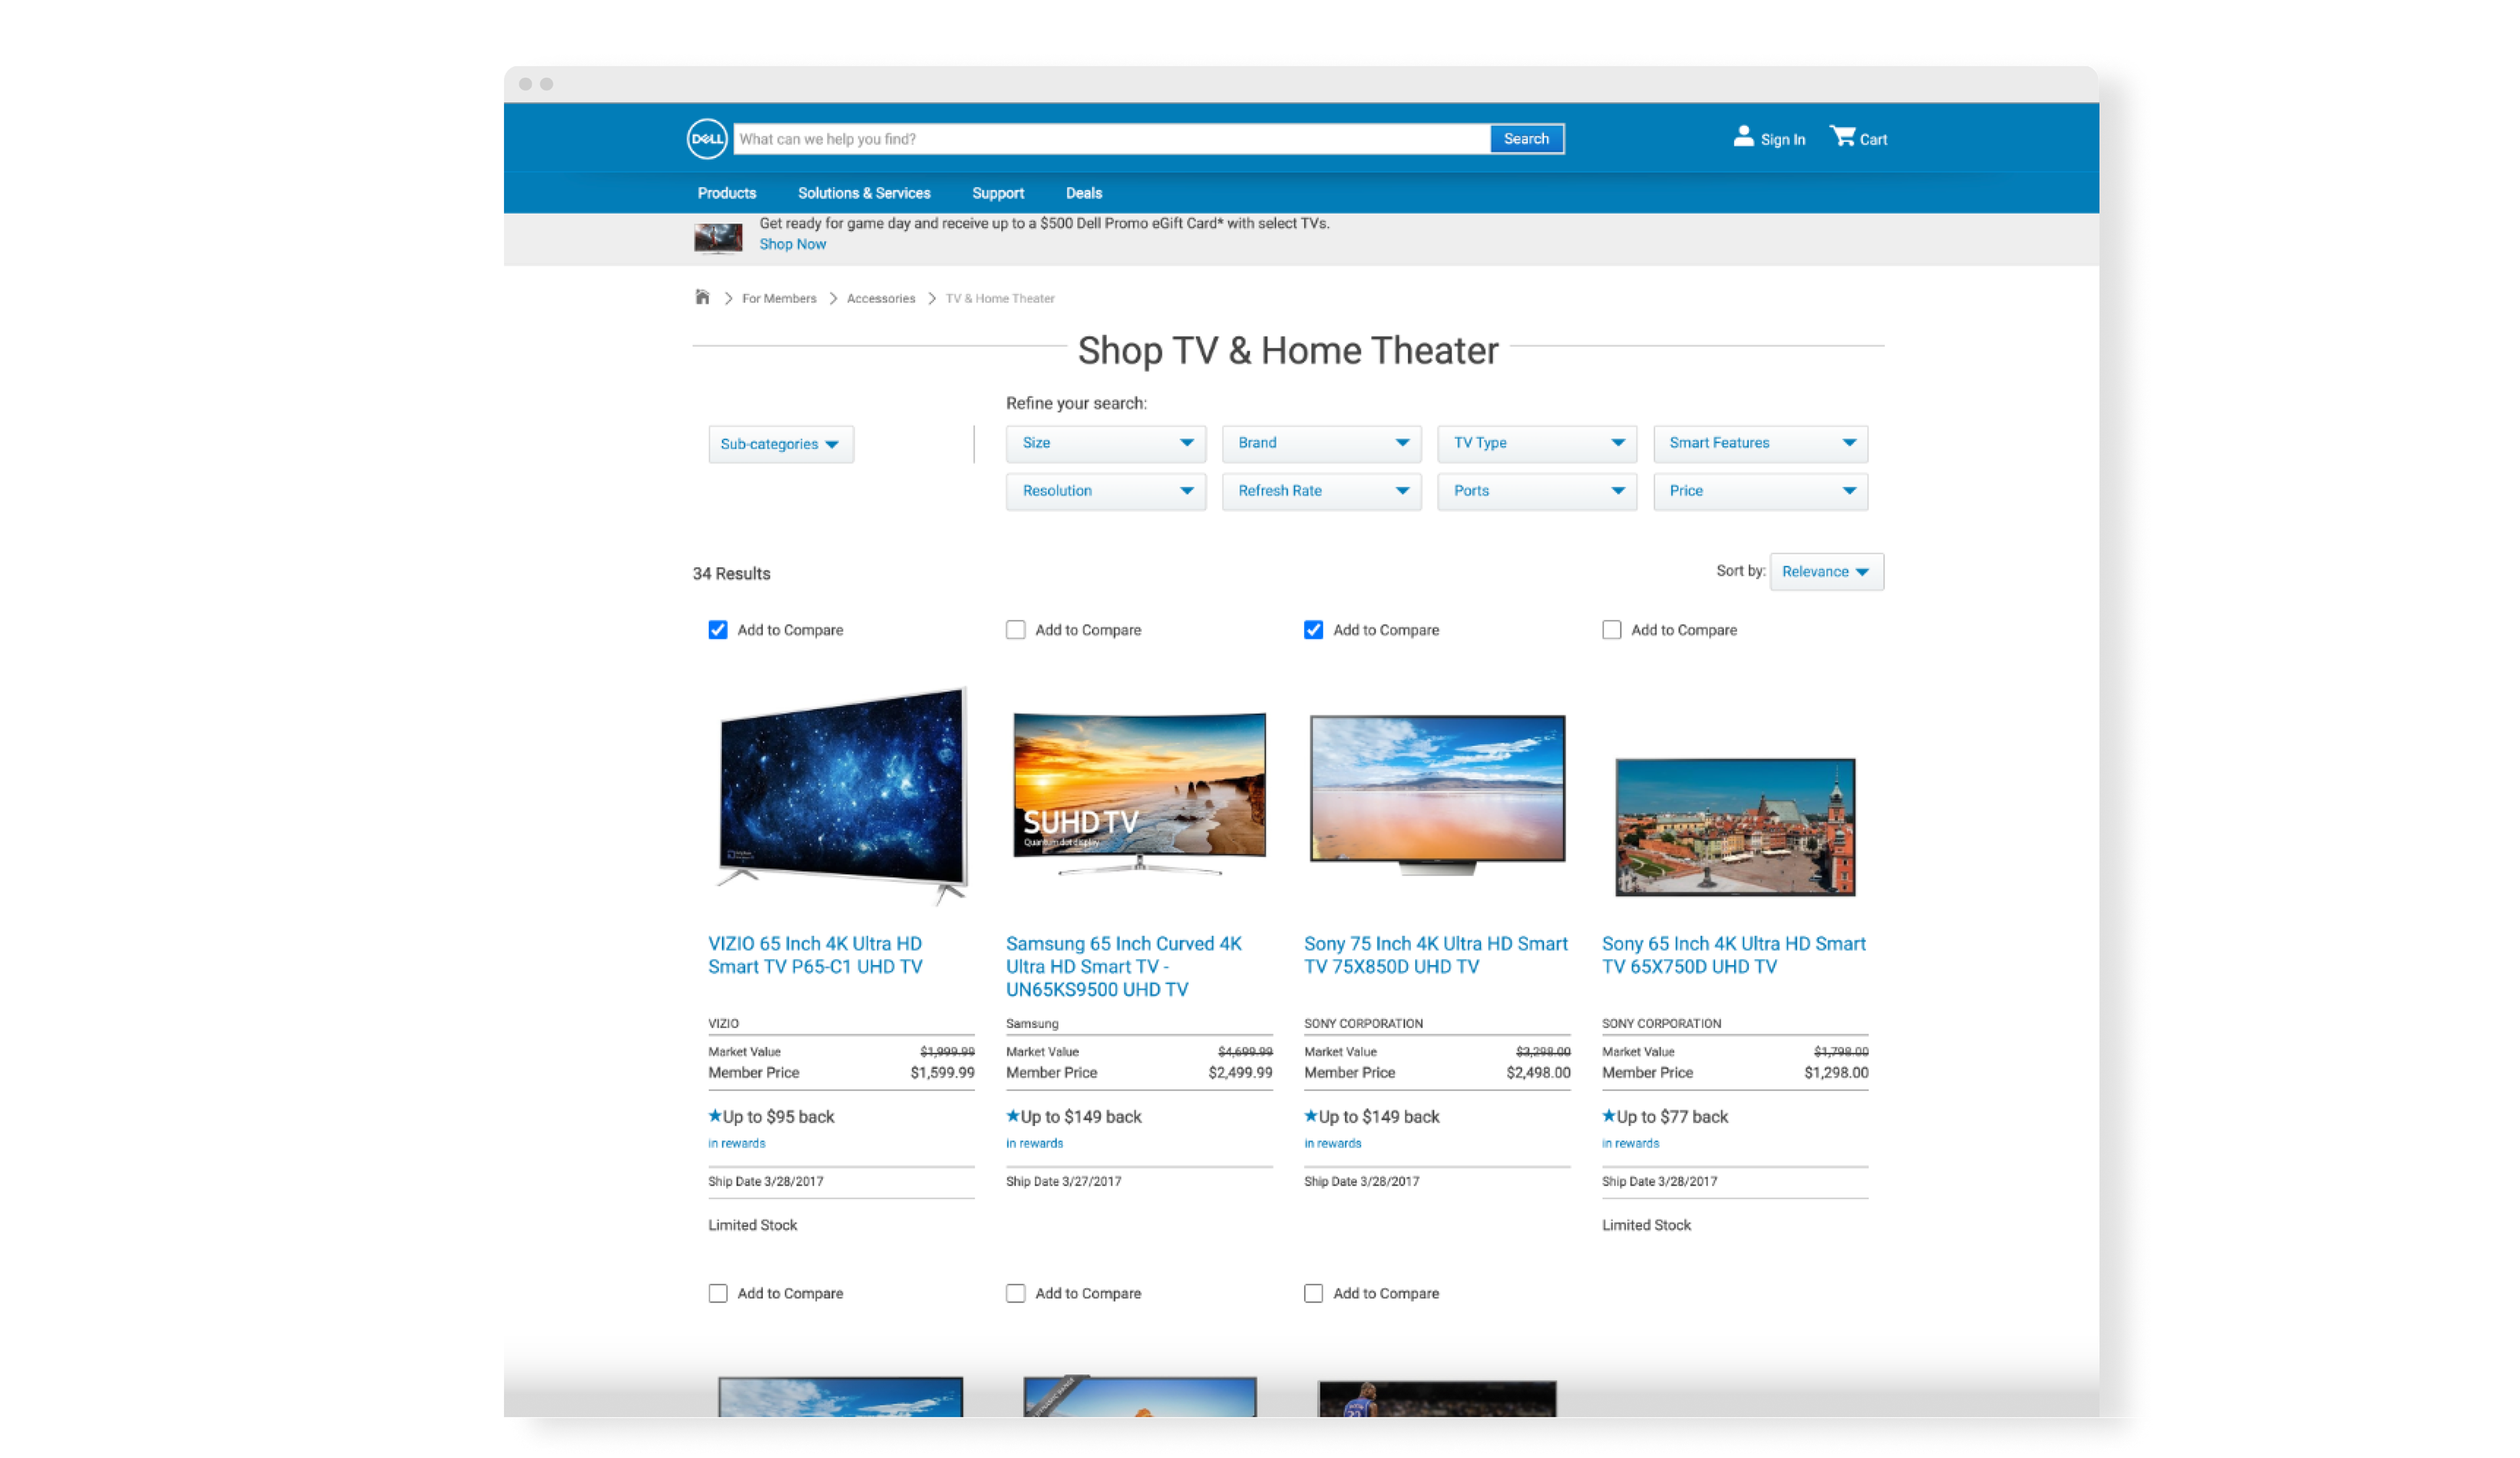Open the shopping Cart icon
Viewport: 2520px width, 1458px height.
tap(1841, 137)
